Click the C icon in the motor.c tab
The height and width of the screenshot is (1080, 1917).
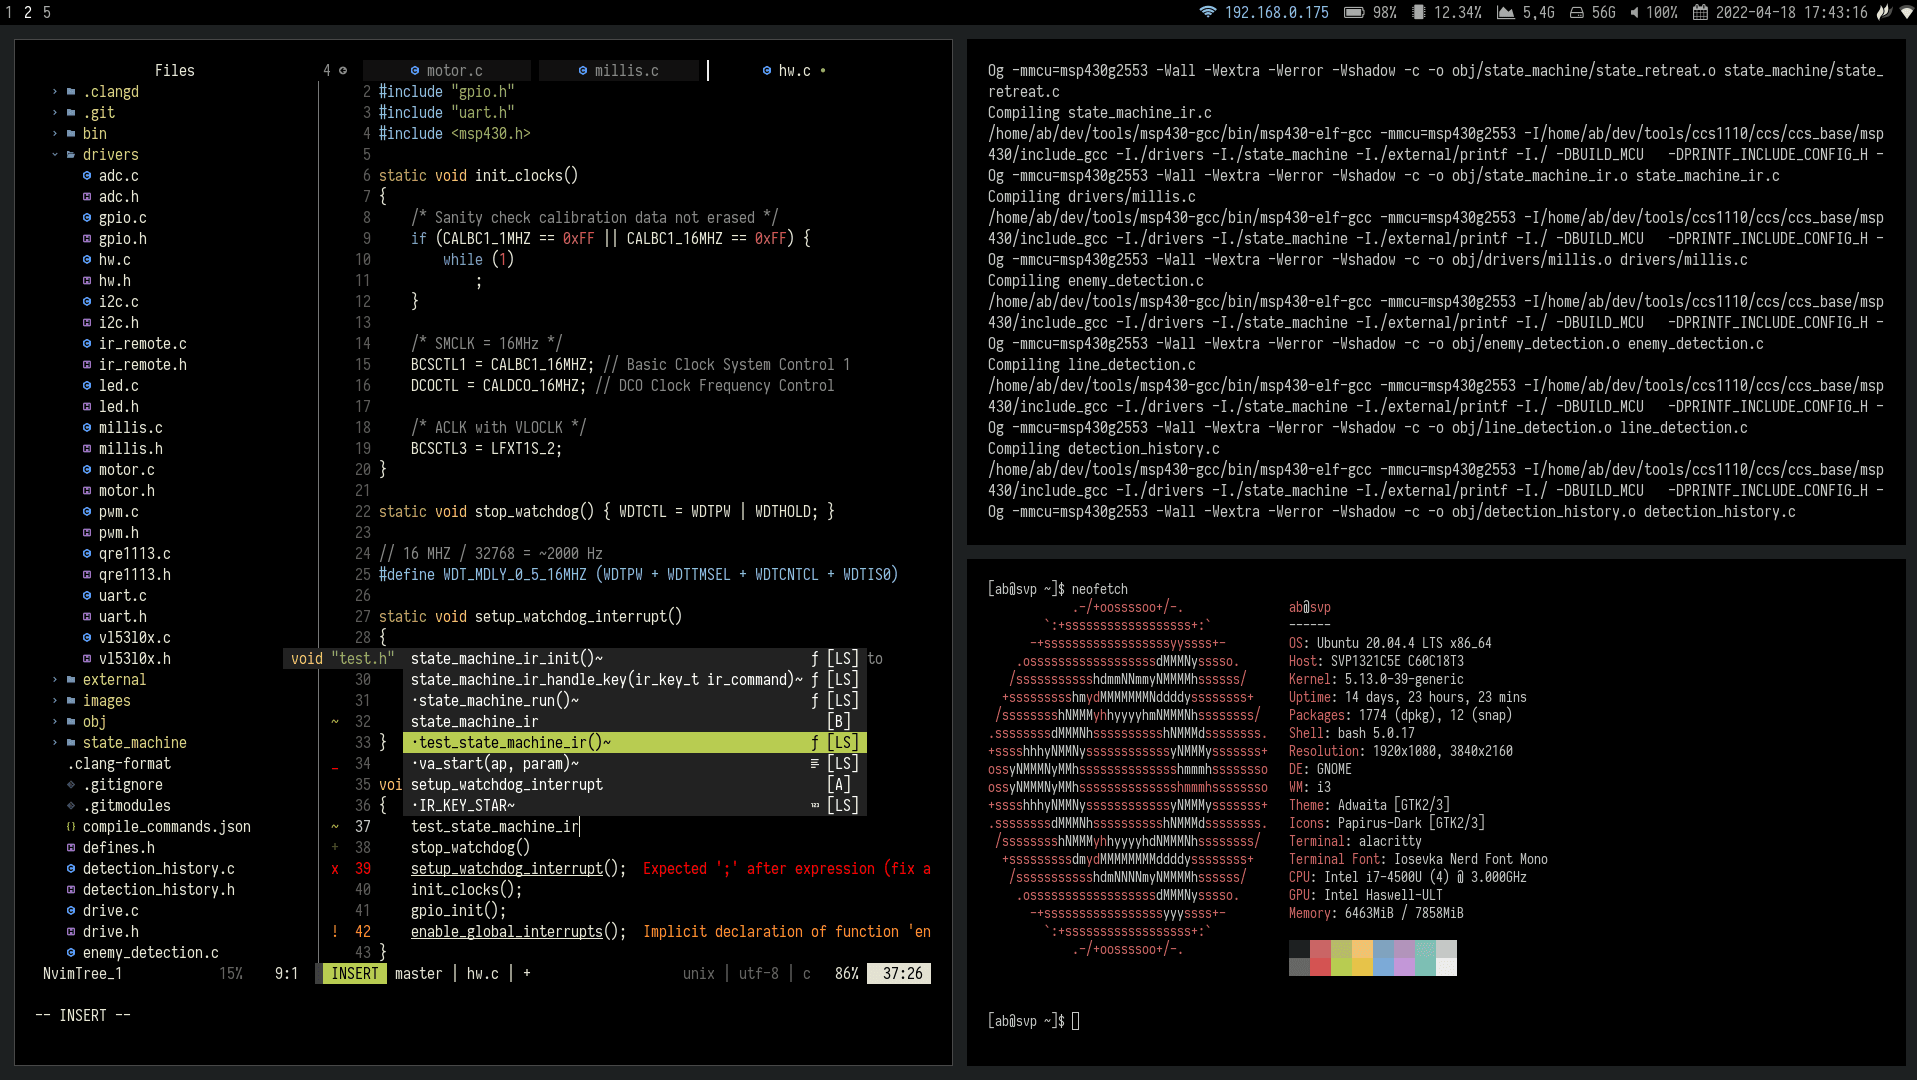click(415, 70)
